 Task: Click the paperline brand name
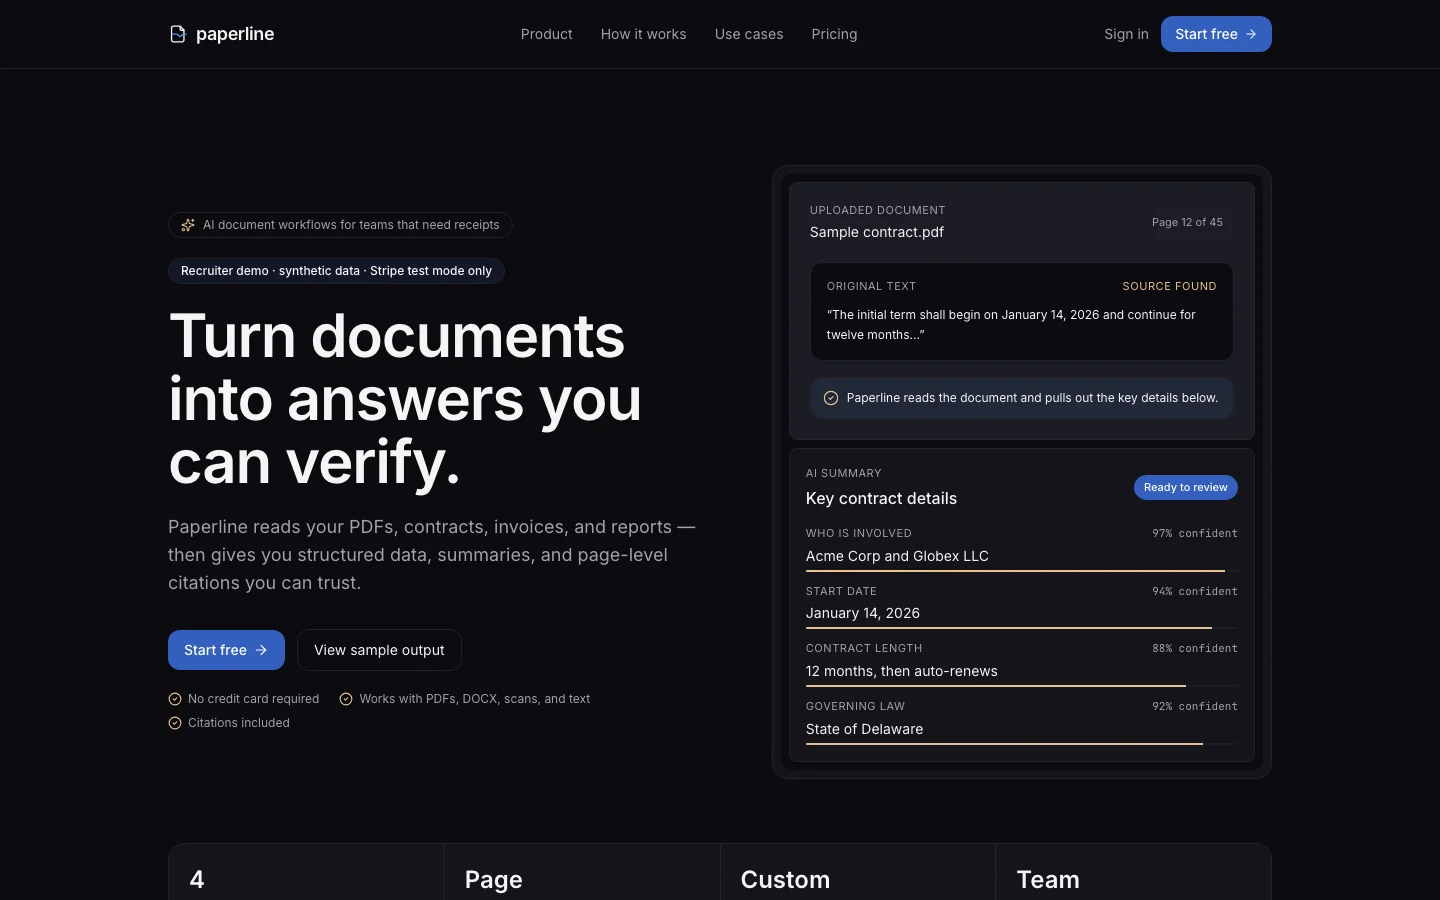point(235,34)
